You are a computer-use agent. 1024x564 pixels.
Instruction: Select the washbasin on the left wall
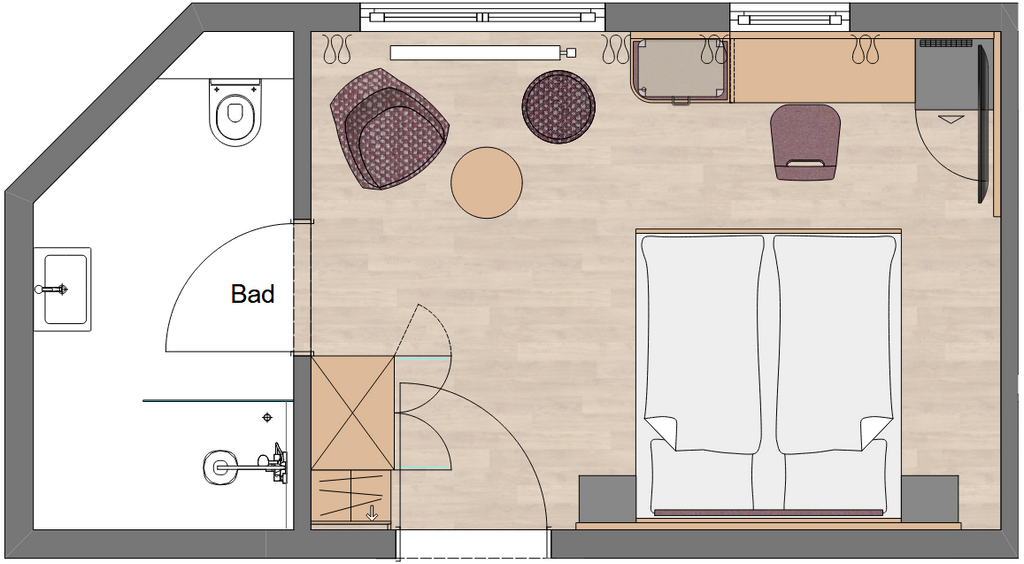(x=65, y=289)
